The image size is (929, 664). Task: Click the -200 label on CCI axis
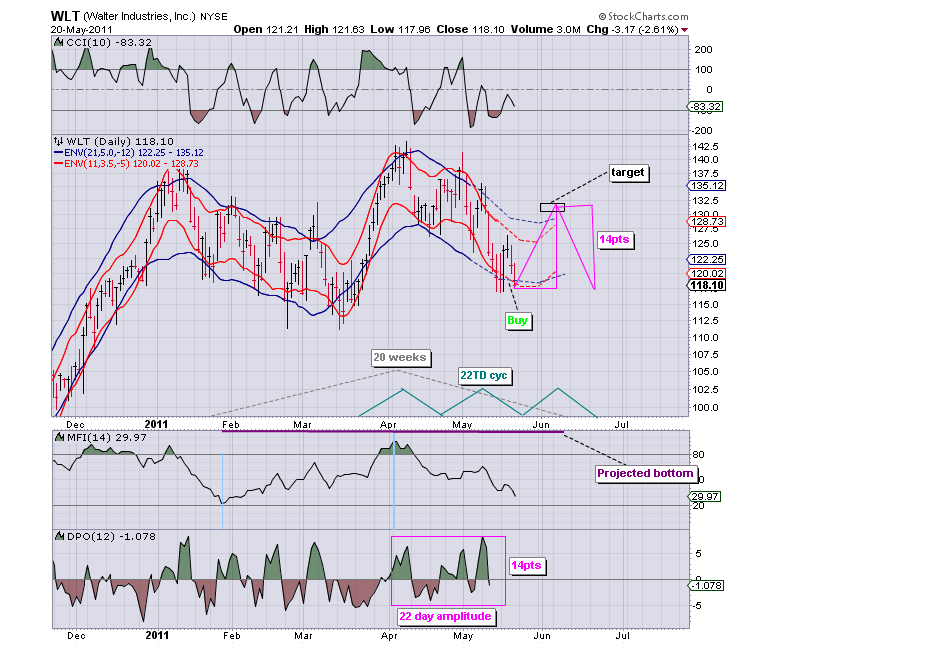(701, 130)
